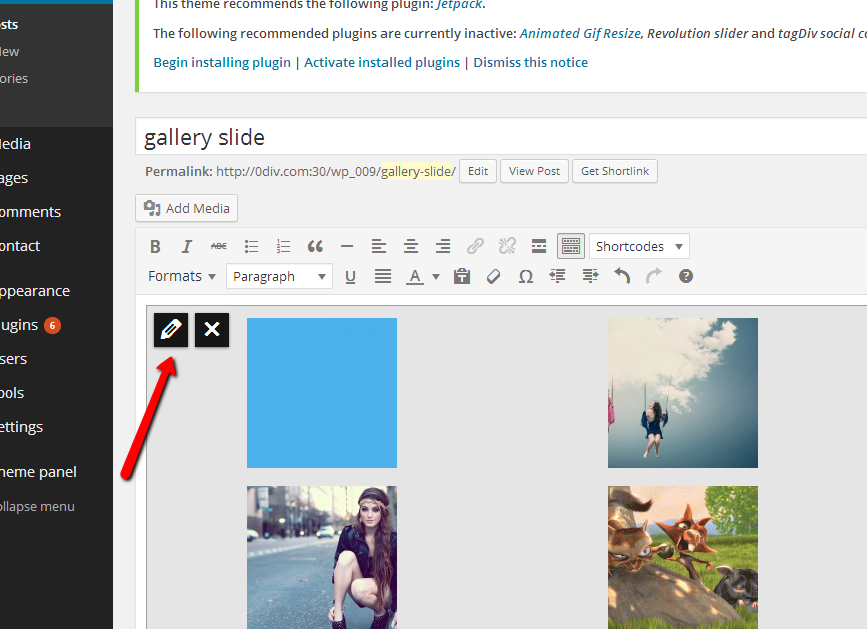Click the Add Media button
Image resolution: width=867 pixels, height=629 pixels.
[186, 208]
